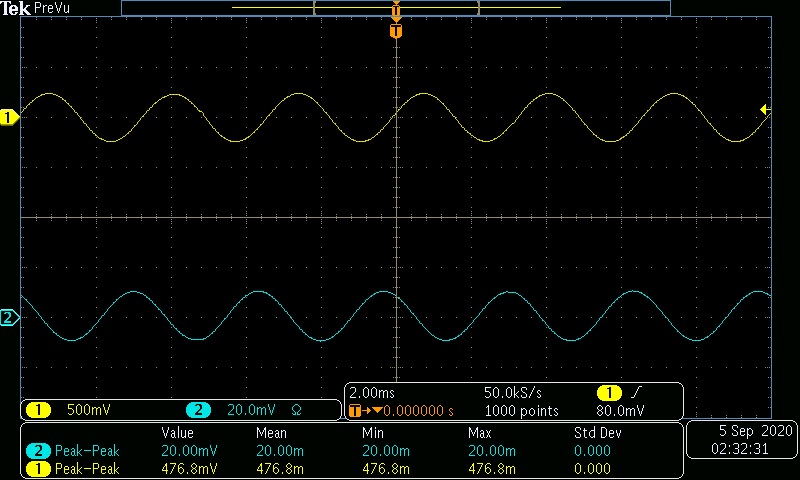The height and width of the screenshot is (480, 800).
Task: Click the 476.8mV value cell
Action: point(189,469)
